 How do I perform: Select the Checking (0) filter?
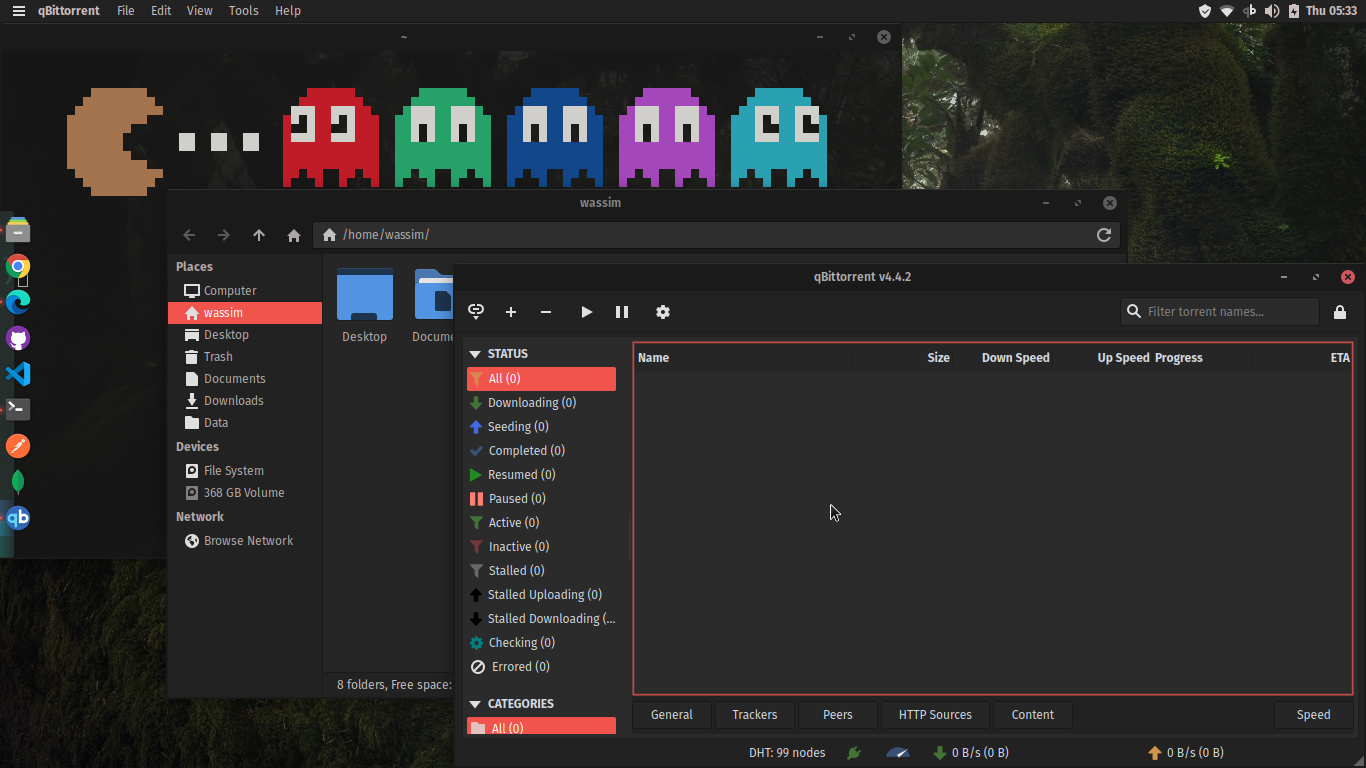click(541, 643)
